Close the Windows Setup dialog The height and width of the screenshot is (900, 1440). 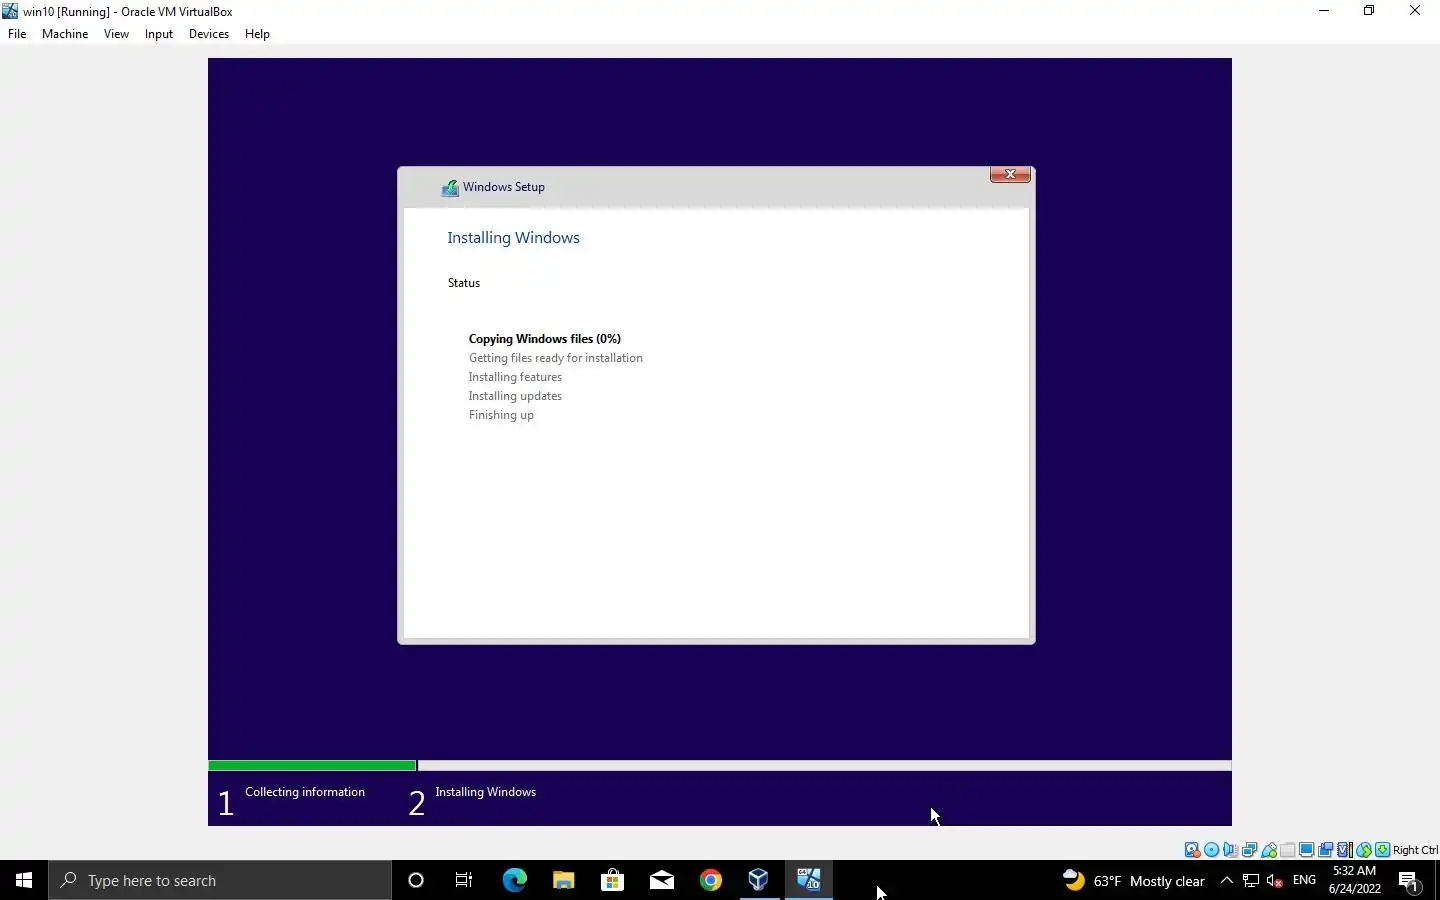[x=1010, y=174]
